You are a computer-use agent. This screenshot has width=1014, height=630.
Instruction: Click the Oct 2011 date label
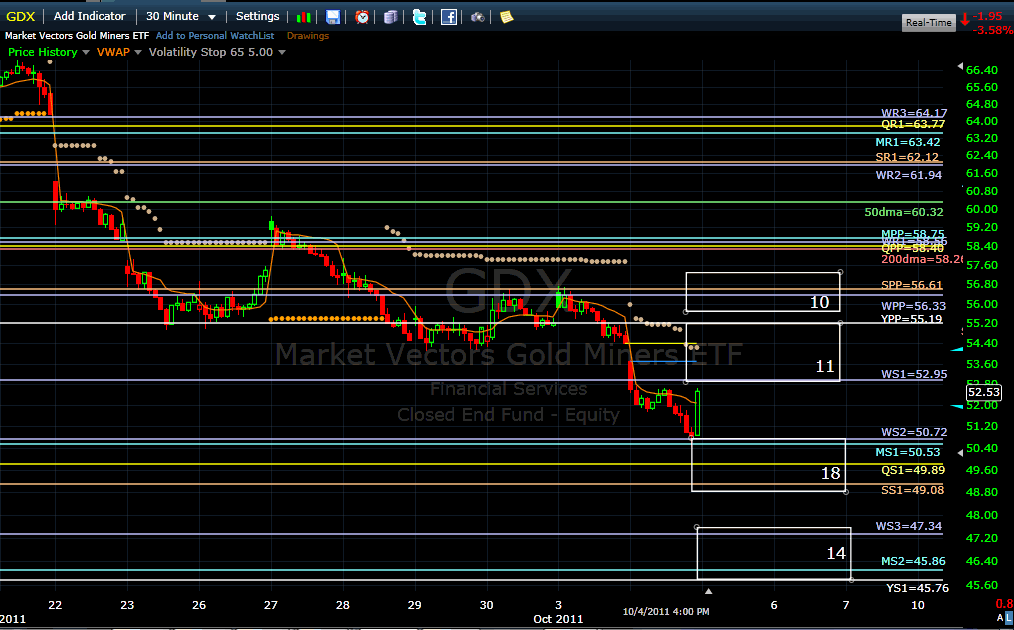[558, 619]
